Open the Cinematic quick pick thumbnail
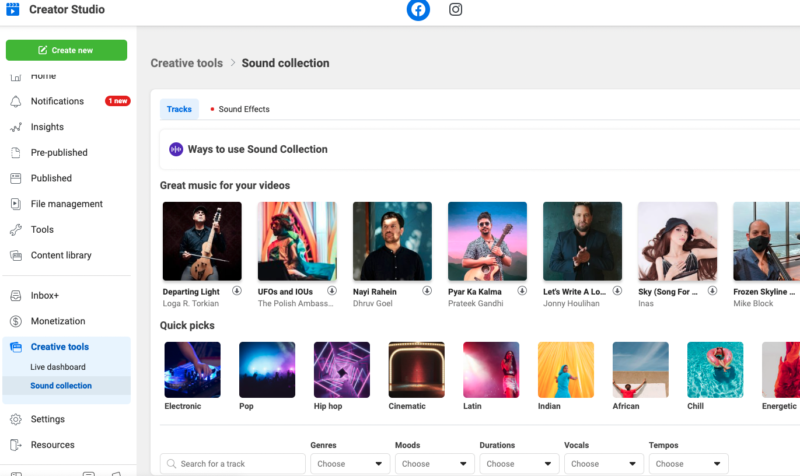 tap(416, 370)
